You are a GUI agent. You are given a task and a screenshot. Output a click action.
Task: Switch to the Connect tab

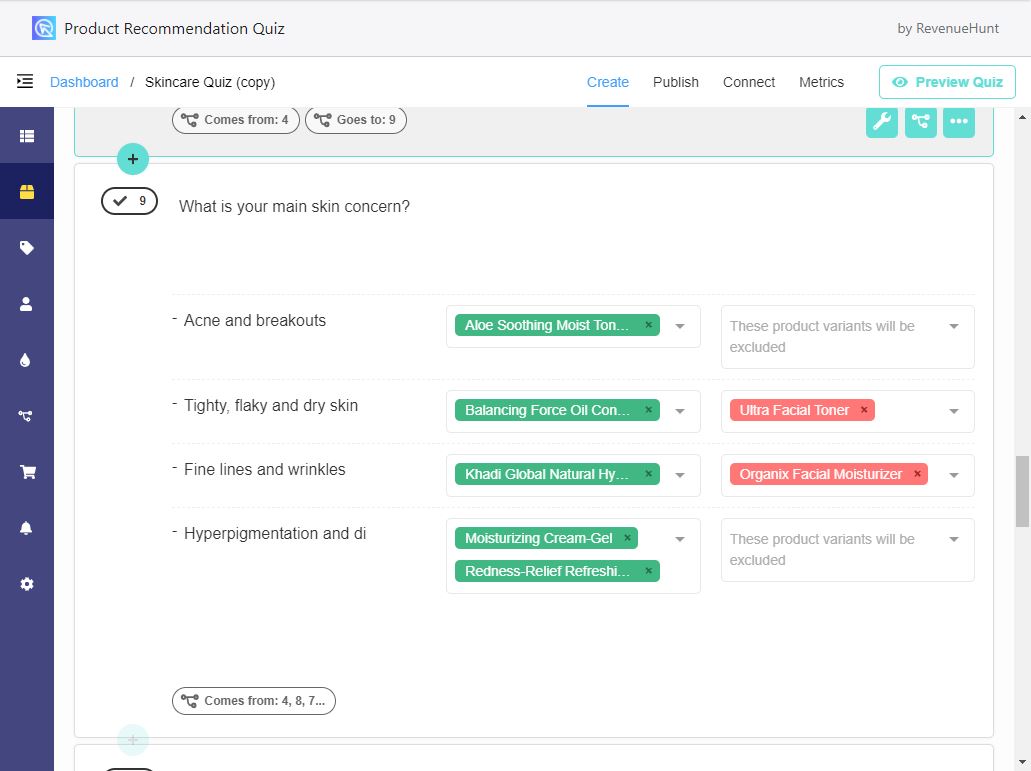pyautogui.click(x=749, y=82)
